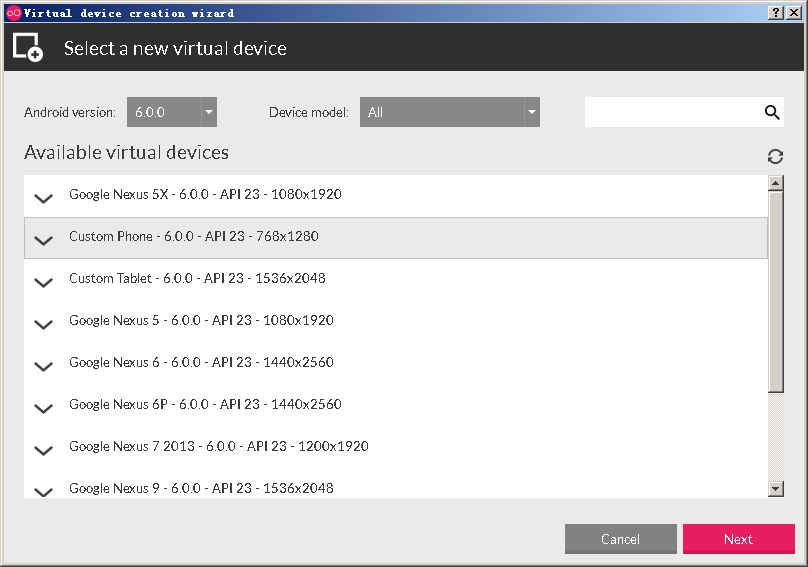Click the scrollbar down arrow
Screen dimensions: 808x567
[776, 489]
